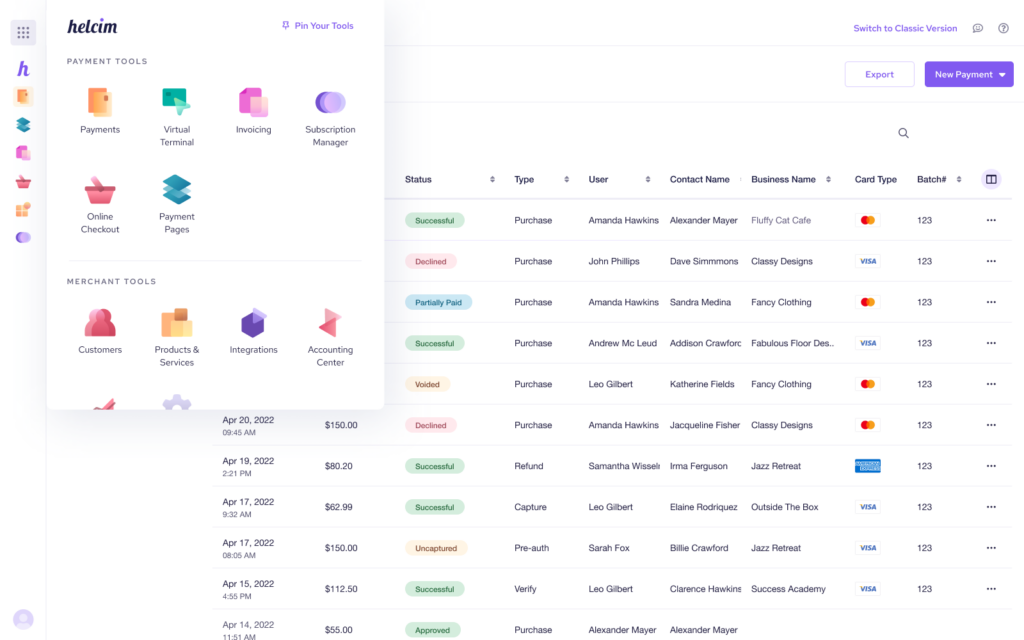
Task: Click the Helcim logo in tools panel
Action: pyautogui.click(x=92, y=26)
